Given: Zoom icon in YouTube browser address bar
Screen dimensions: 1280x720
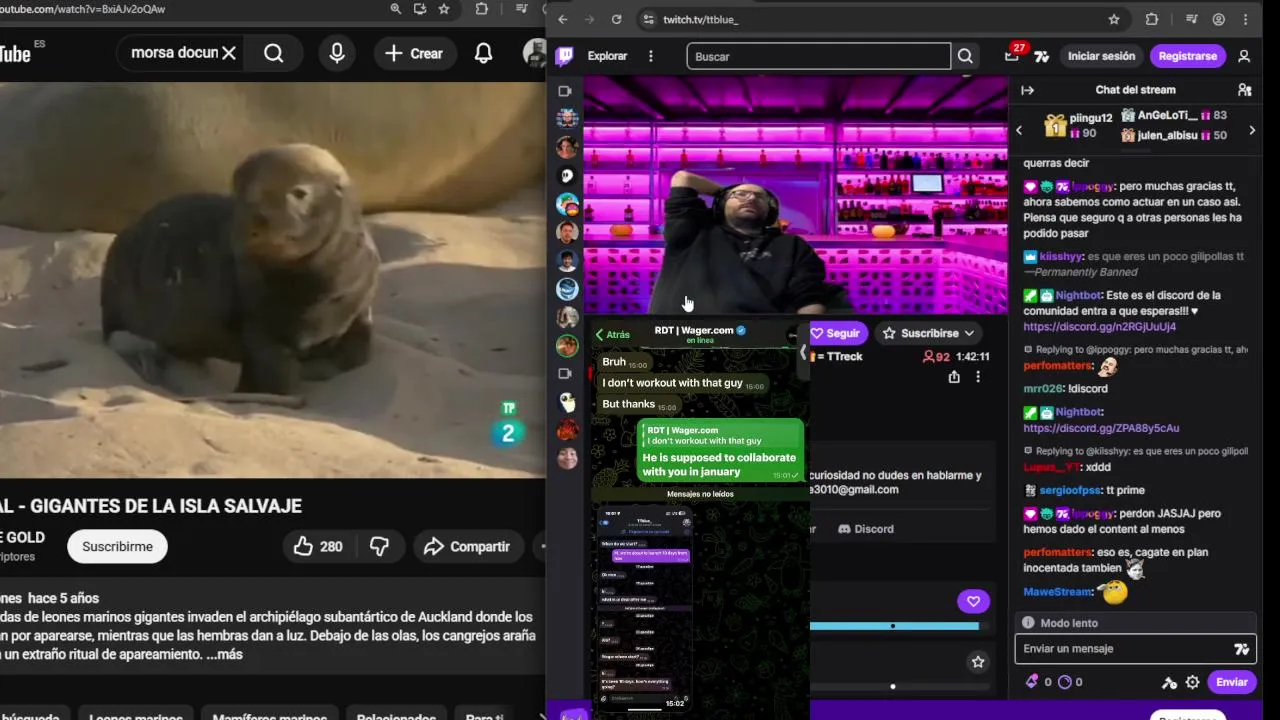Looking at the screenshot, I should pyautogui.click(x=396, y=9).
